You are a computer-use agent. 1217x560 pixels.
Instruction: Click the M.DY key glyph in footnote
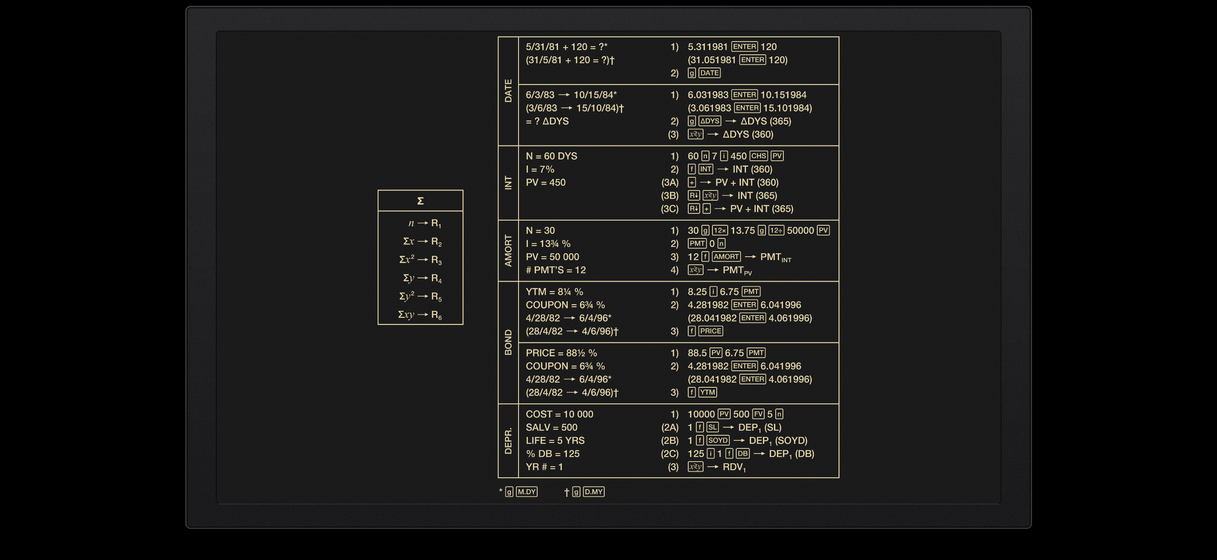point(527,491)
